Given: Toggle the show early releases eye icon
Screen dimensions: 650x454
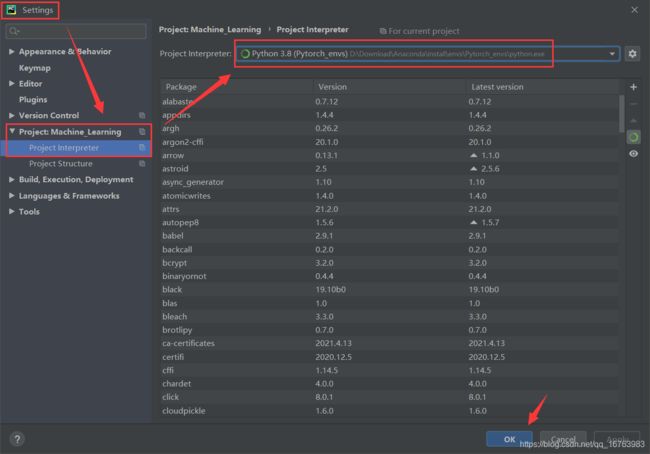Looking at the screenshot, I should (x=633, y=154).
